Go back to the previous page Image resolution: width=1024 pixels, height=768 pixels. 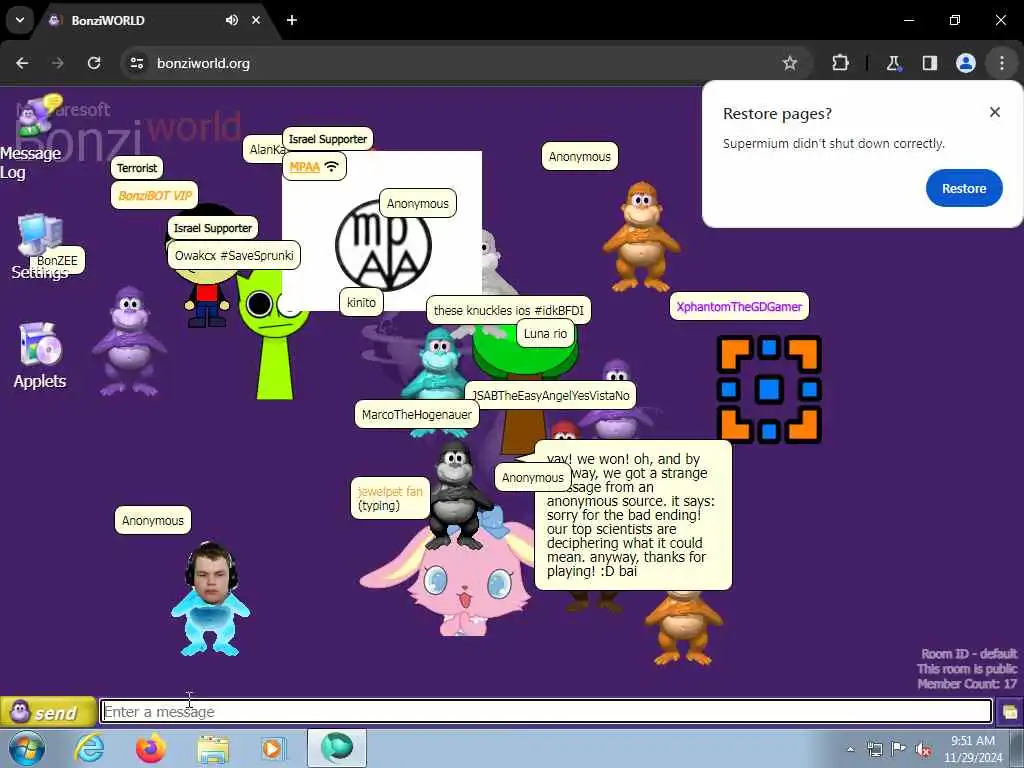pos(22,63)
